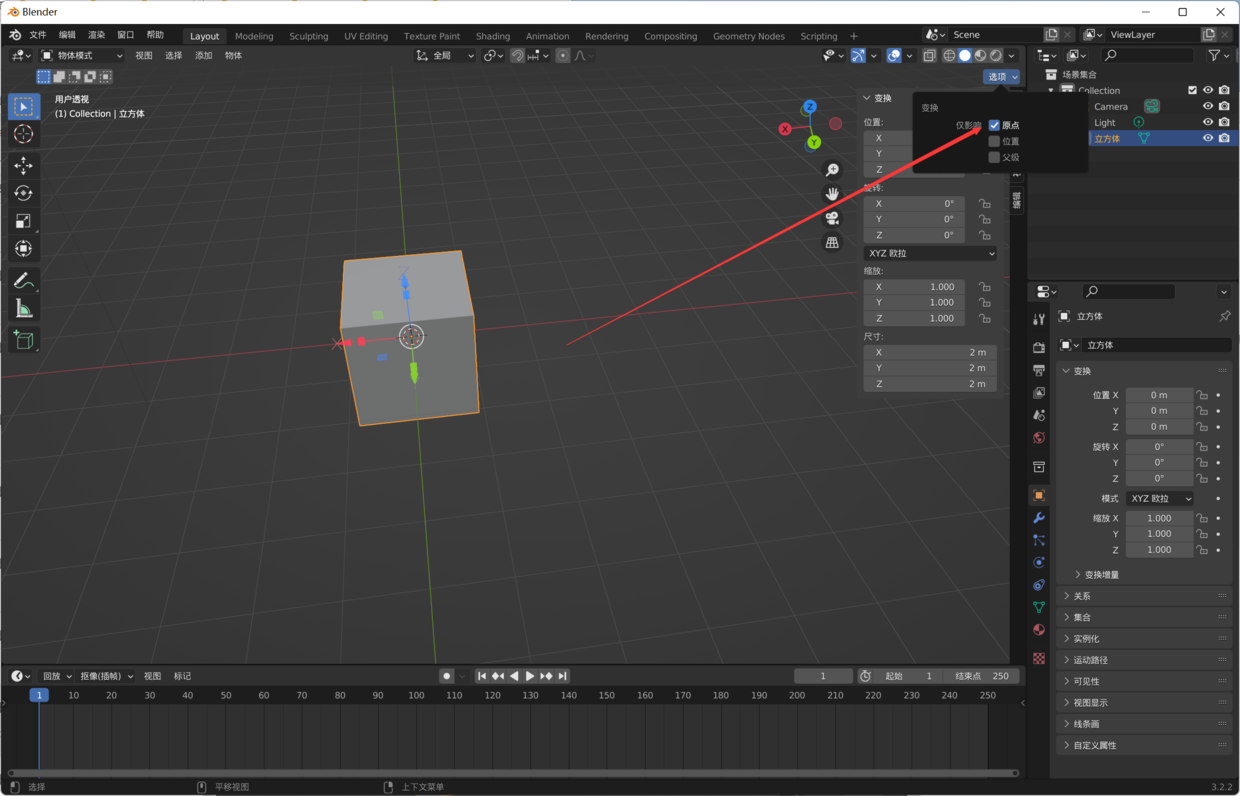Viewport: 1240px width, 796px height.
Task: Select the Camera item in outliner
Action: (1111, 106)
